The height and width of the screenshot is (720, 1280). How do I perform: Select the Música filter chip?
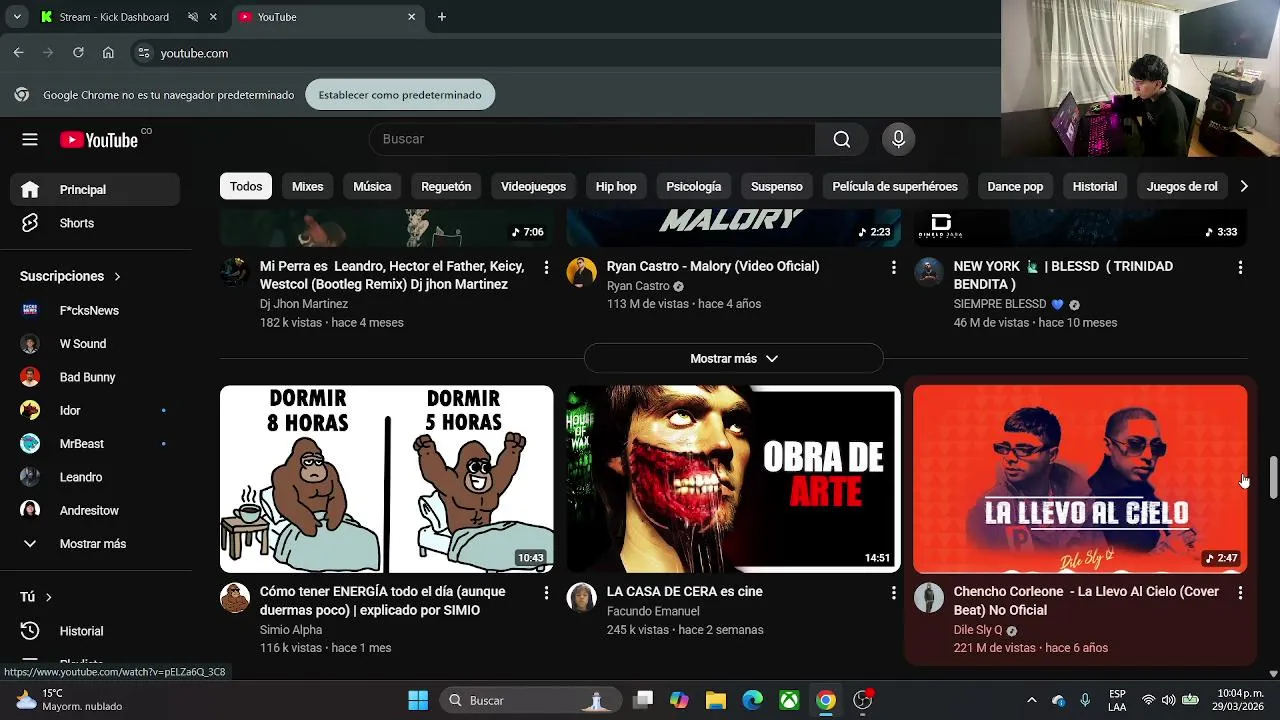[x=372, y=187]
